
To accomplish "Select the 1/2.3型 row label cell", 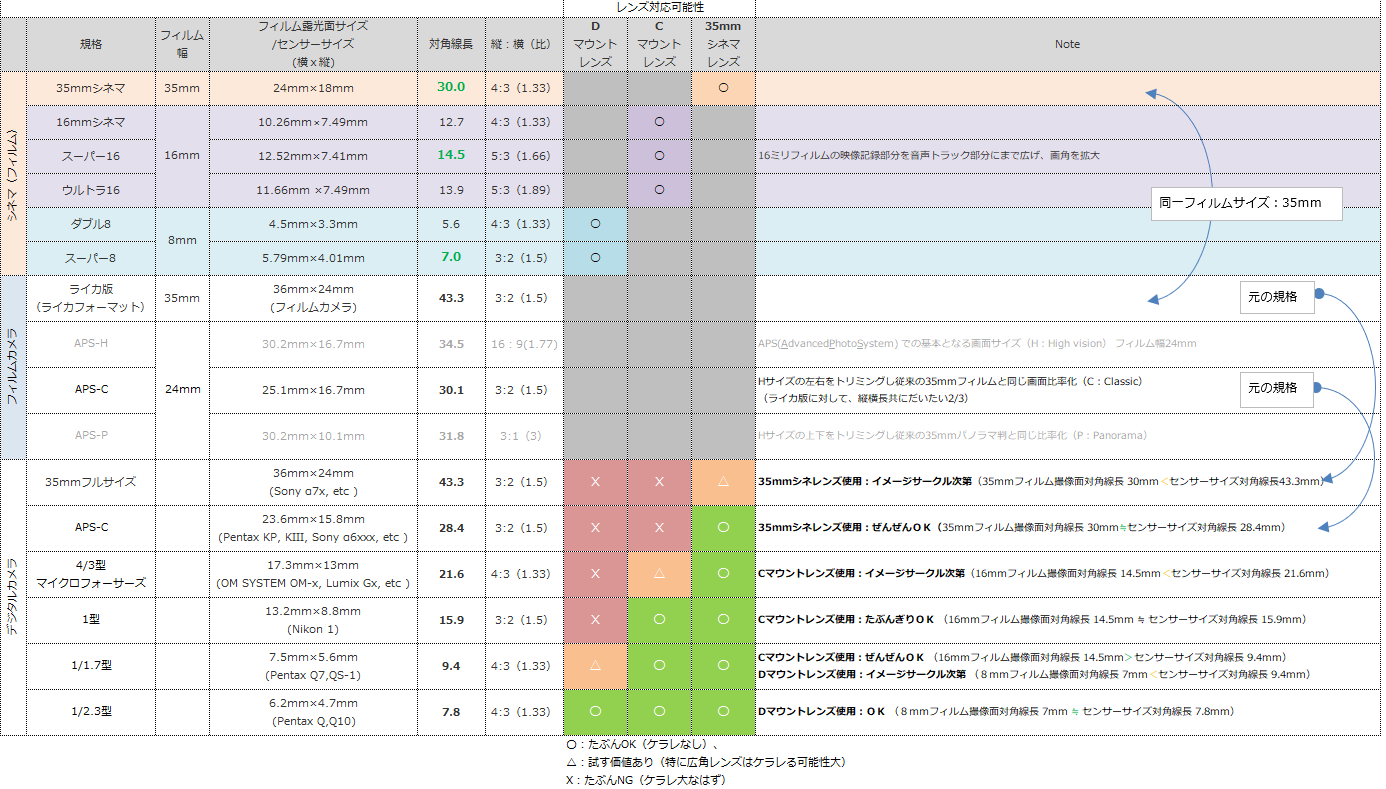I will (x=91, y=712).
